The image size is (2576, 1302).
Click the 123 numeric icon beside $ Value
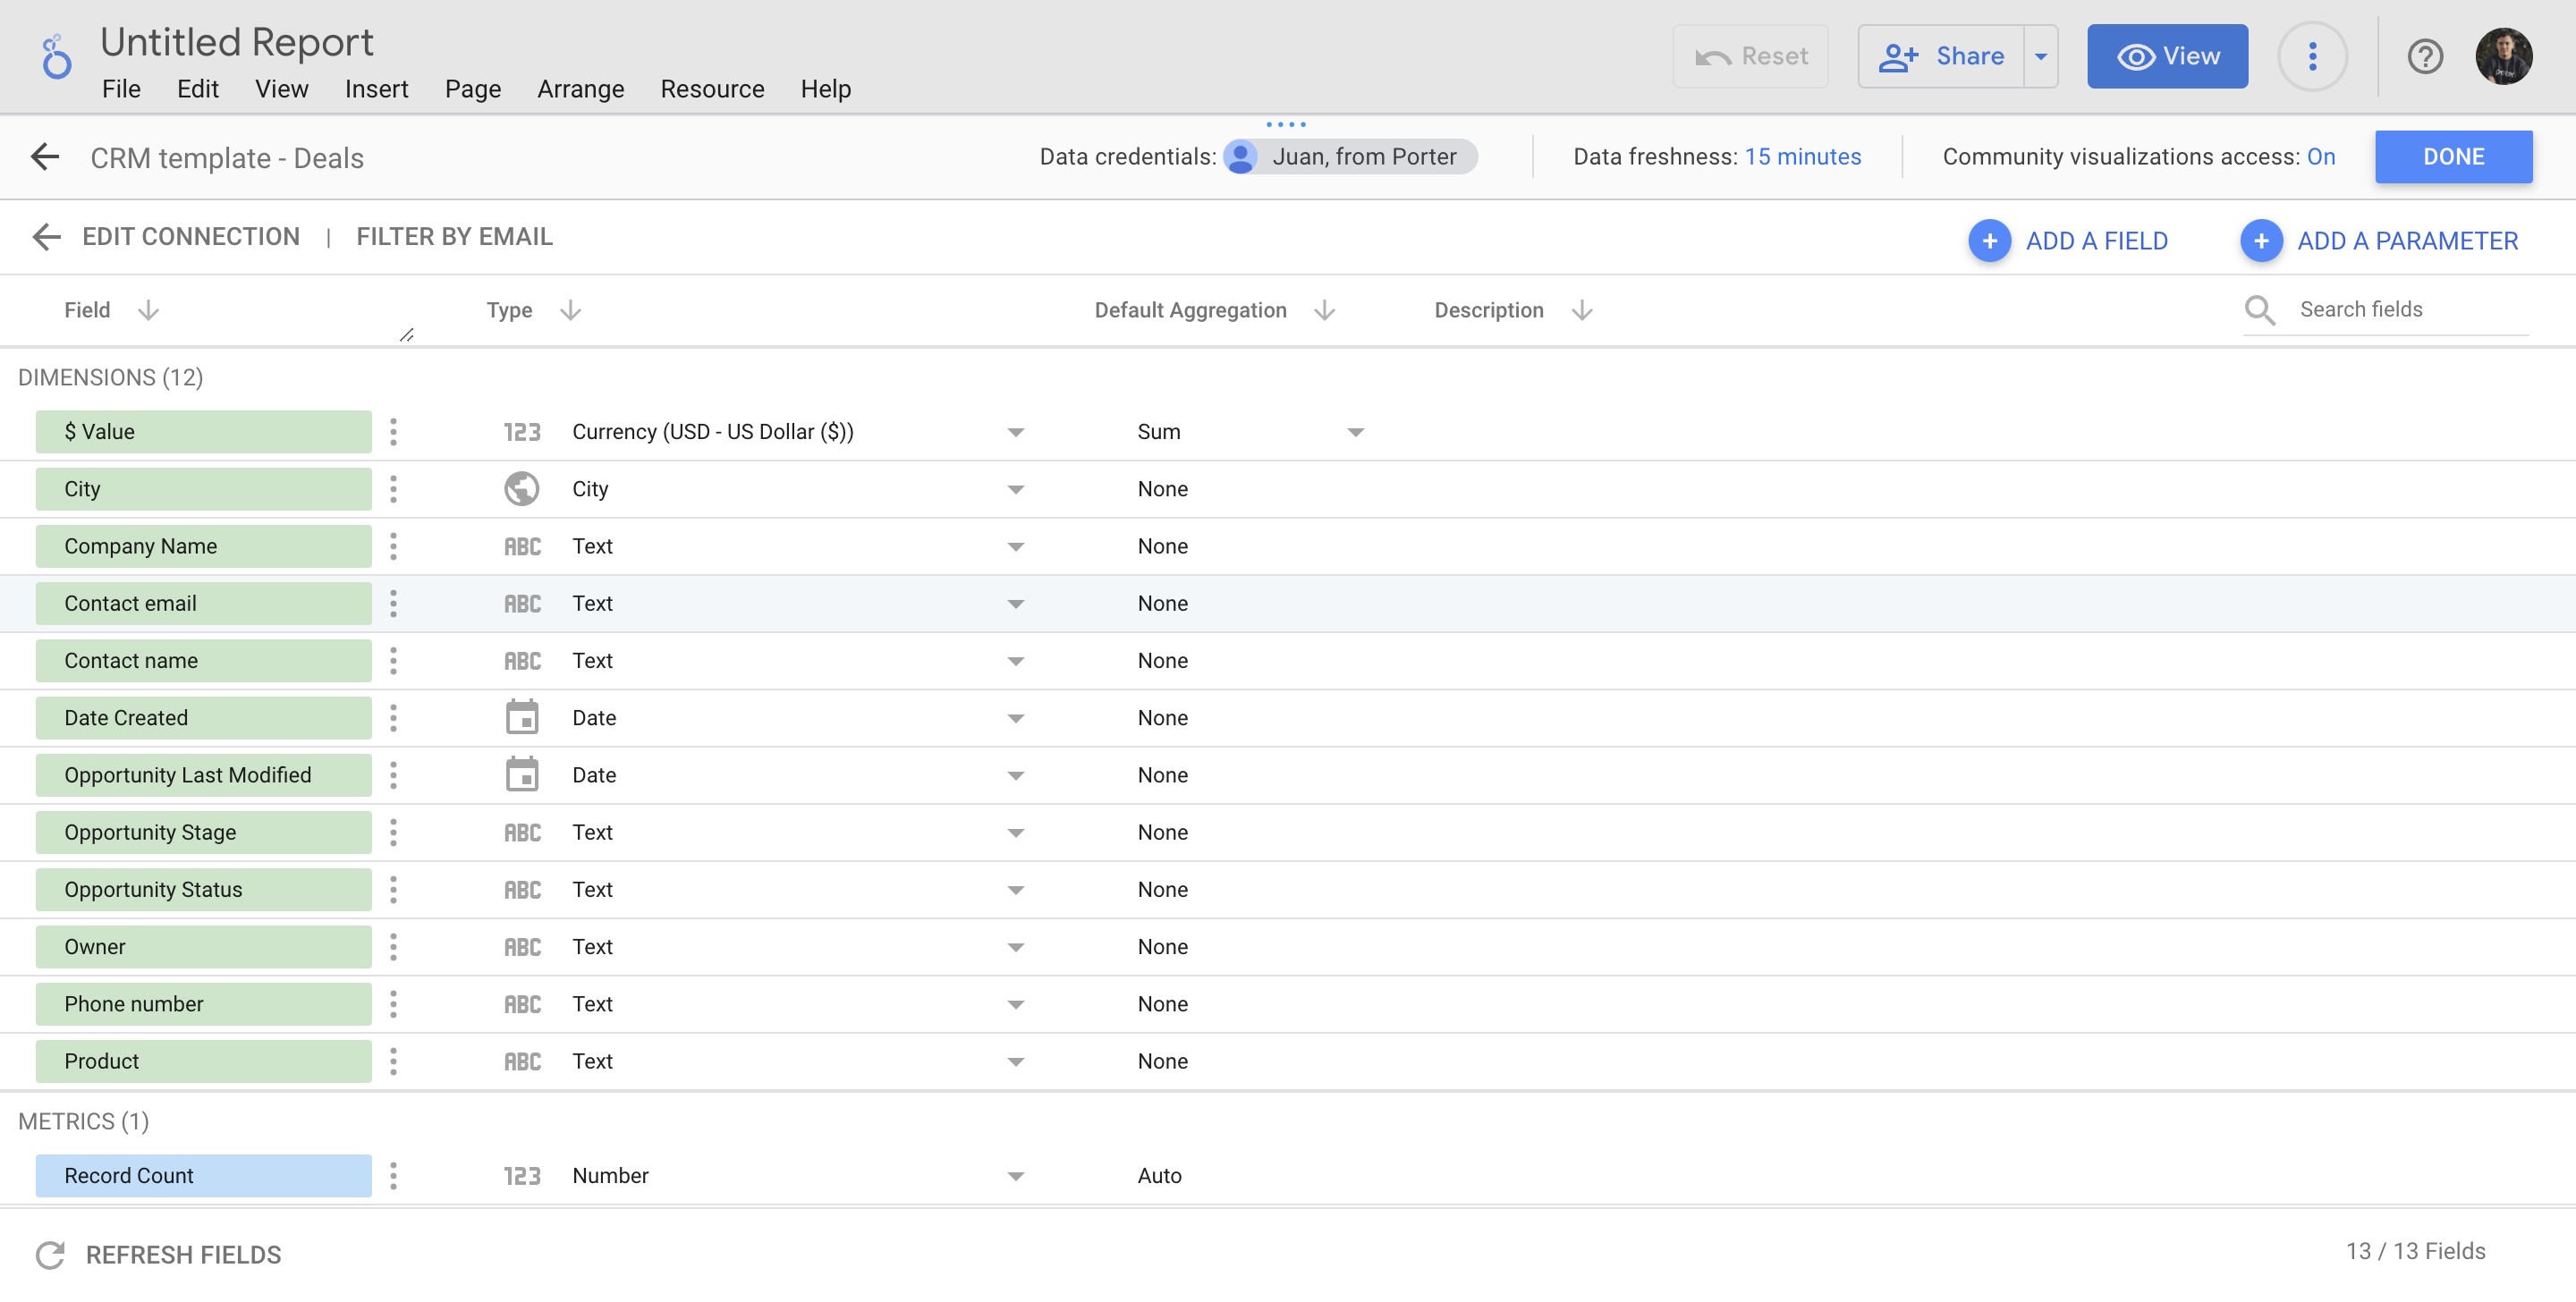coord(521,431)
